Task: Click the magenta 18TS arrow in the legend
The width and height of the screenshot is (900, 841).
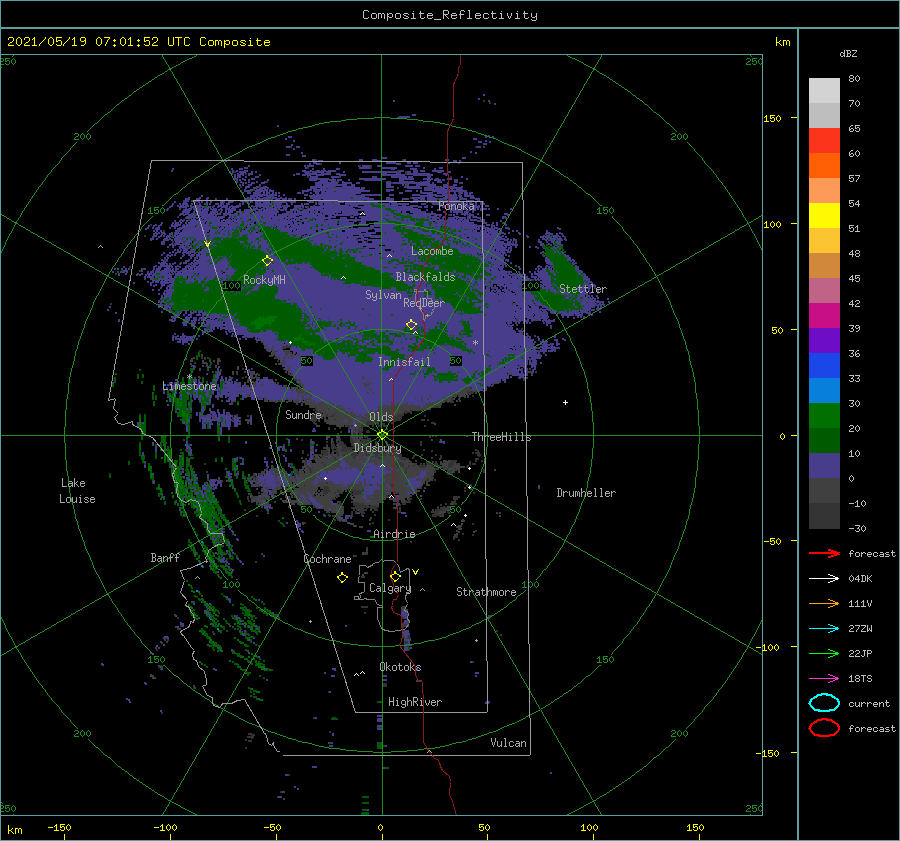Action: coord(824,679)
